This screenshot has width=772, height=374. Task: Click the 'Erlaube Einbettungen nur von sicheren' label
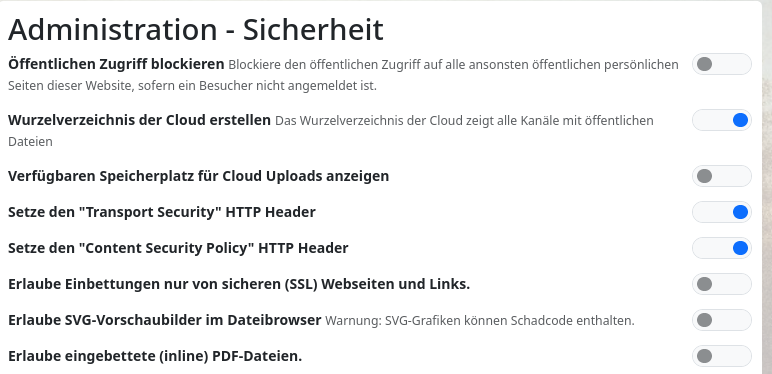tap(239, 284)
